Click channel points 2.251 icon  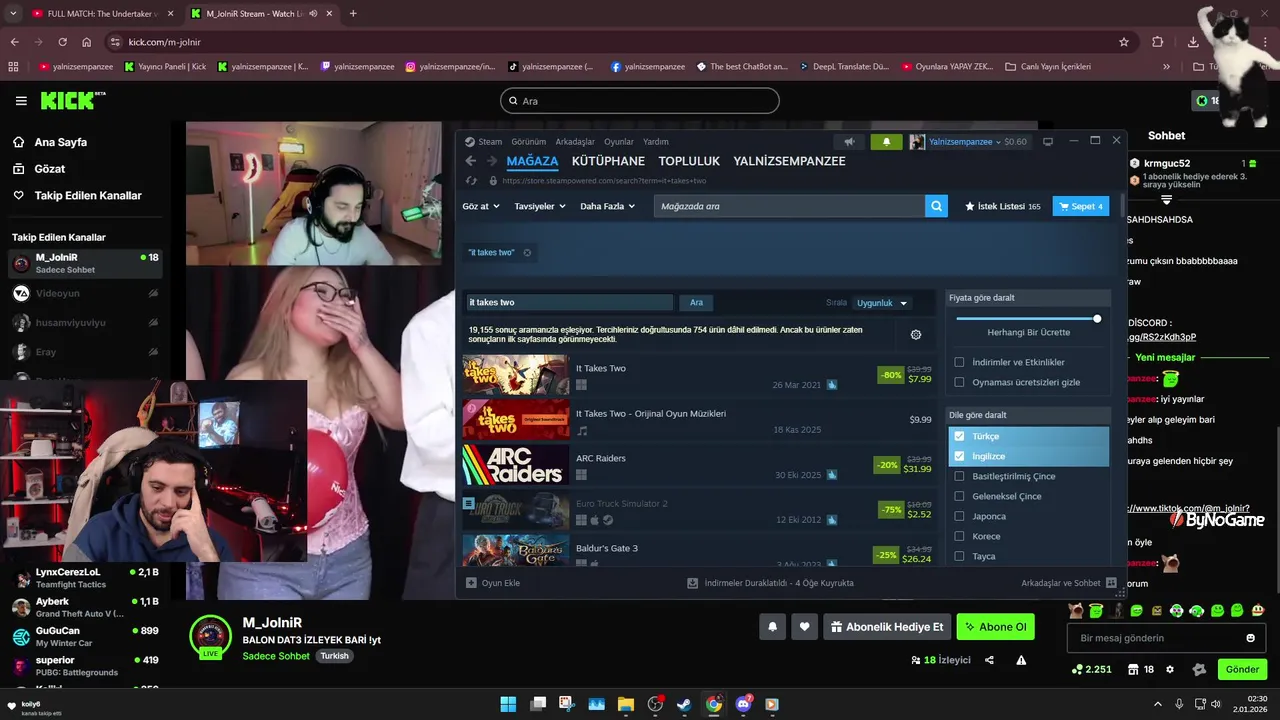click(x=1091, y=669)
